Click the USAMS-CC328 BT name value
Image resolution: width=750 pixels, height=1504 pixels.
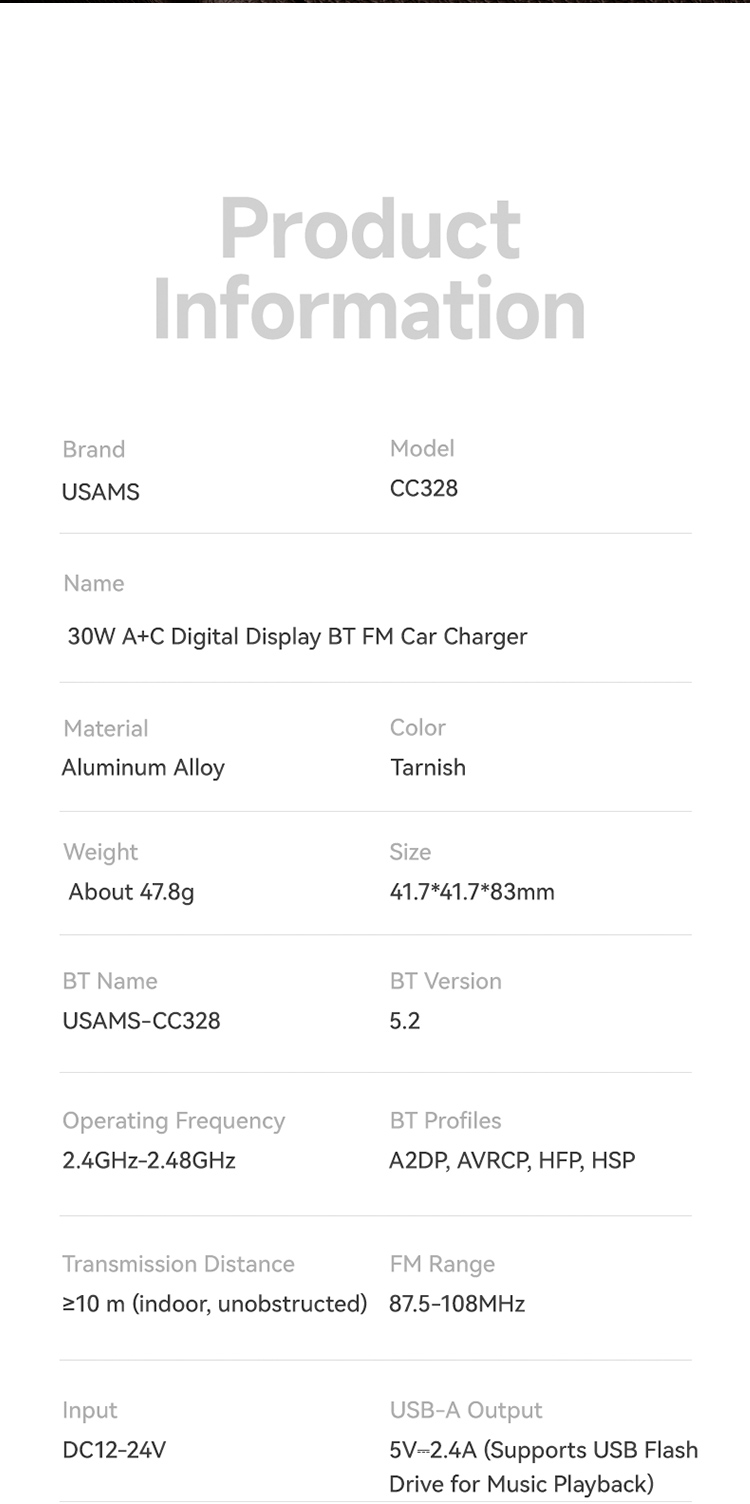pyautogui.click(x=141, y=1021)
